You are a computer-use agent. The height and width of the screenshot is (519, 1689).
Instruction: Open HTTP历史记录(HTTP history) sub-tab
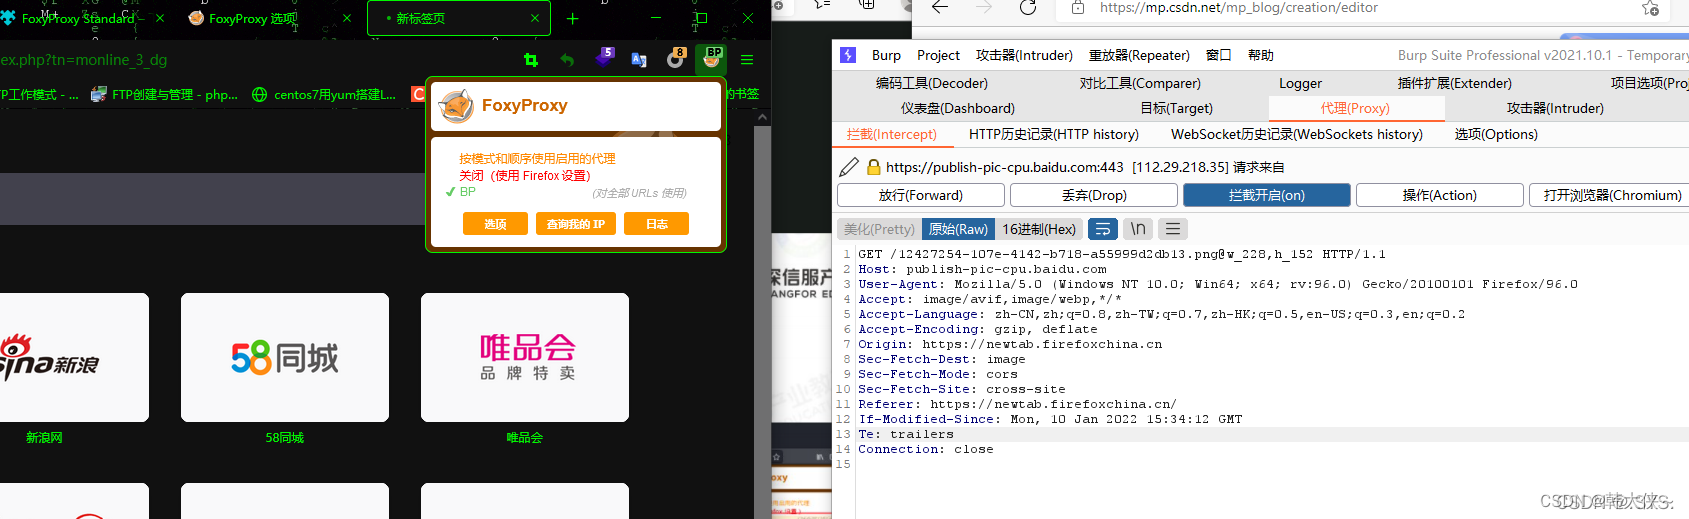(1054, 134)
